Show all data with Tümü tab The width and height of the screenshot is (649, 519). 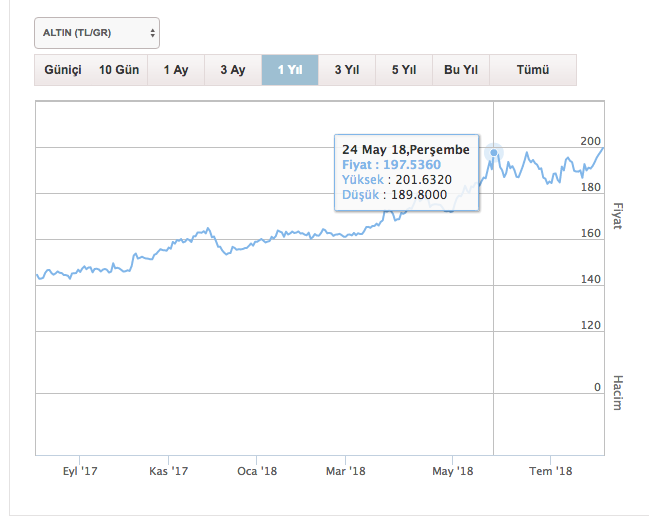(533, 70)
